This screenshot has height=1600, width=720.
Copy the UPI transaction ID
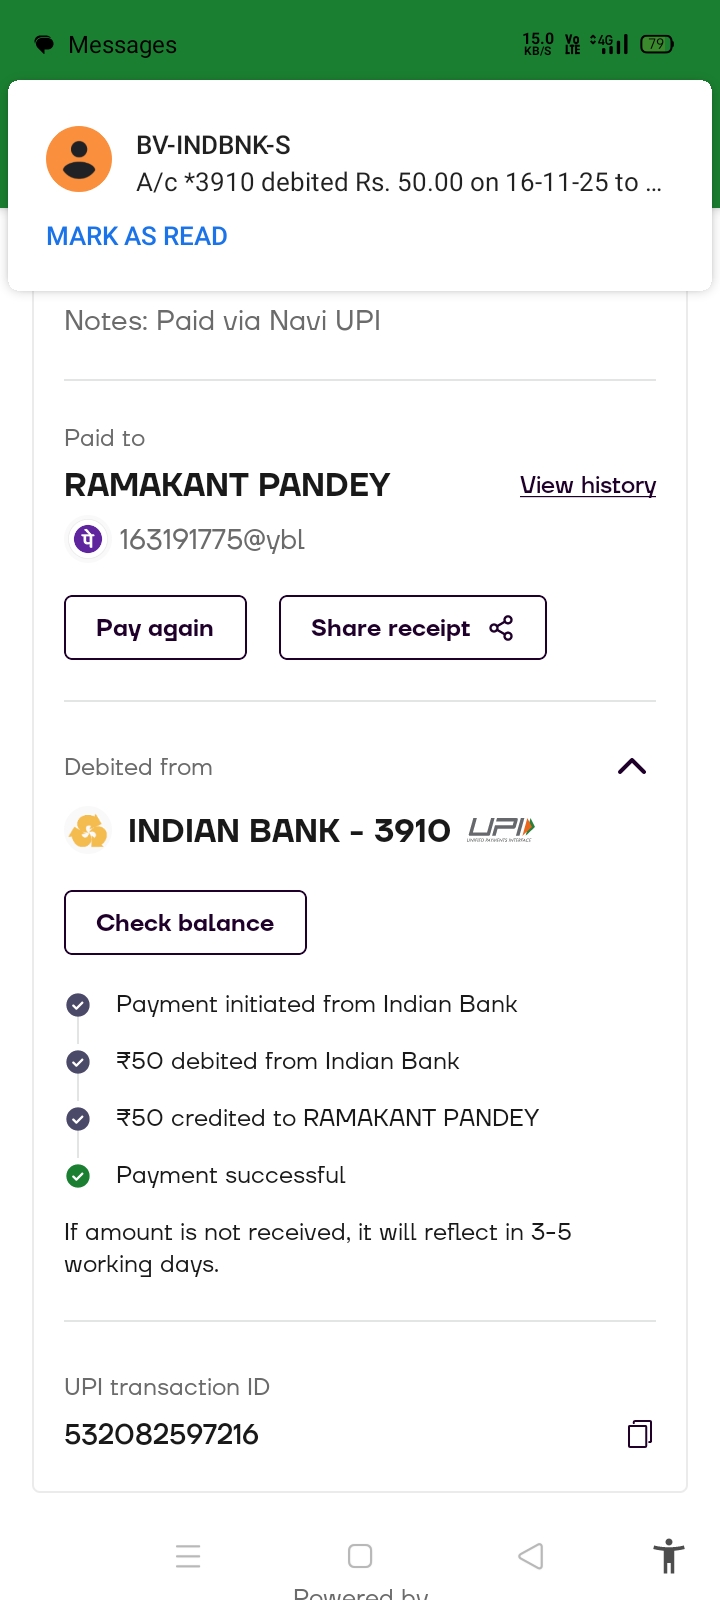(639, 1434)
